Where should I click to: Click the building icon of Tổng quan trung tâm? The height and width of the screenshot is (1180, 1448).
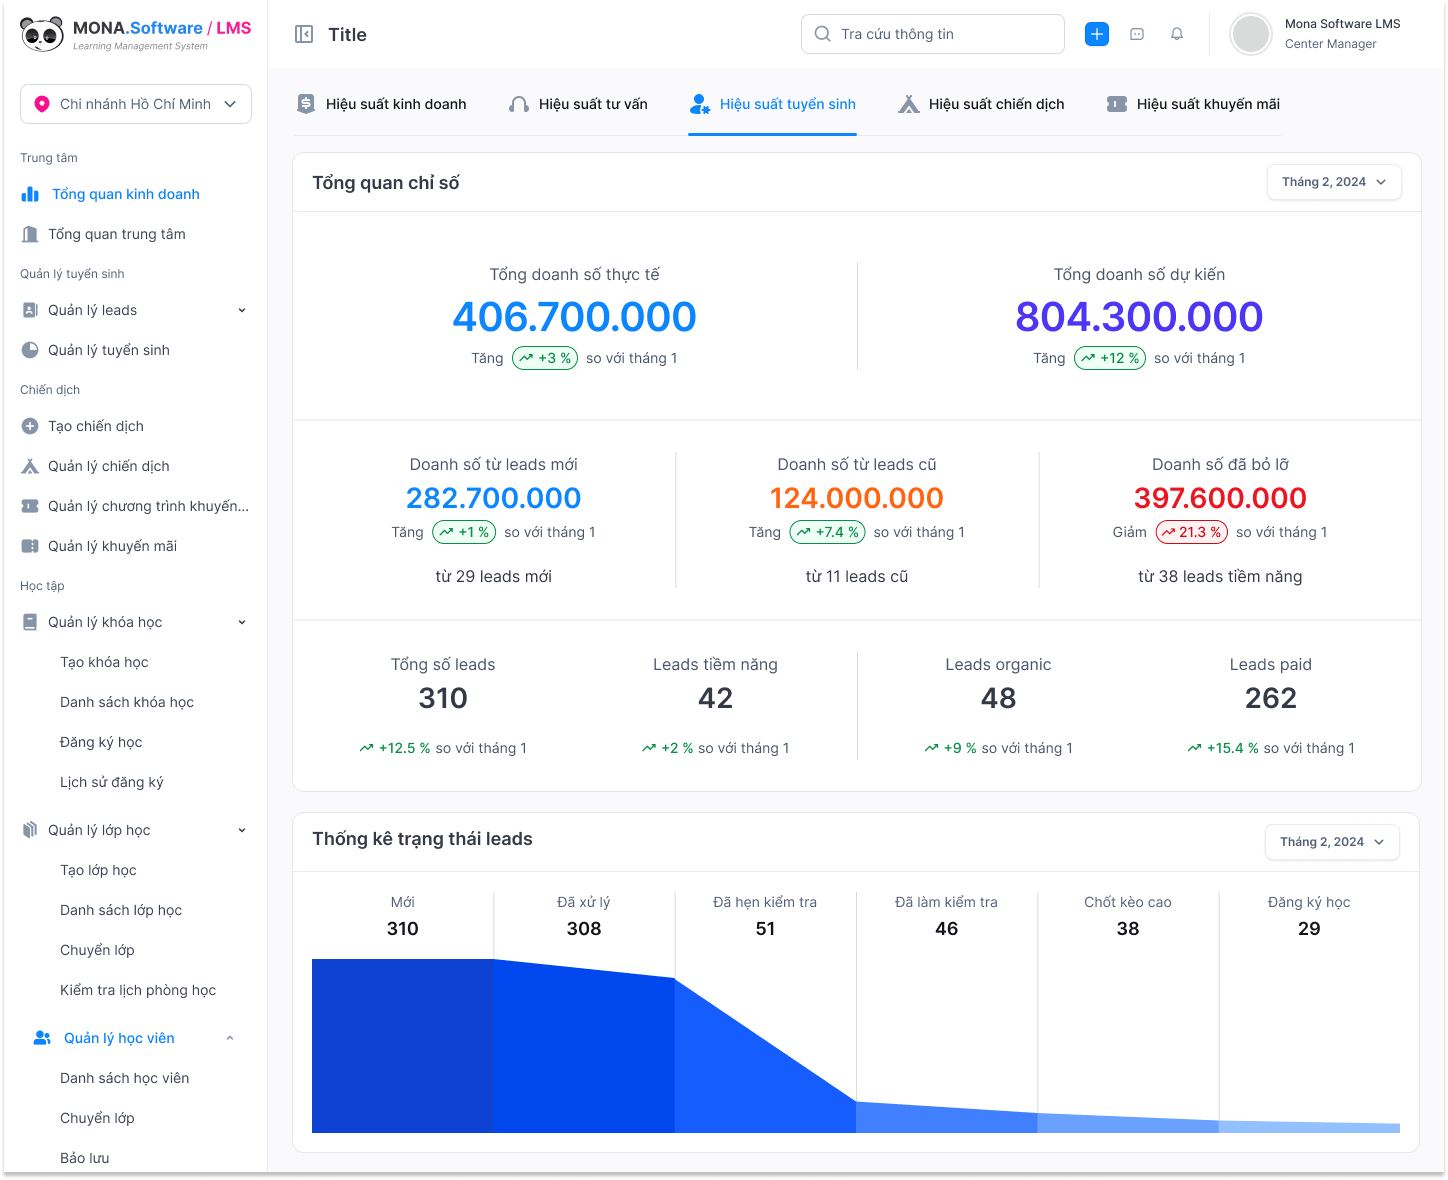coord(30,234)
